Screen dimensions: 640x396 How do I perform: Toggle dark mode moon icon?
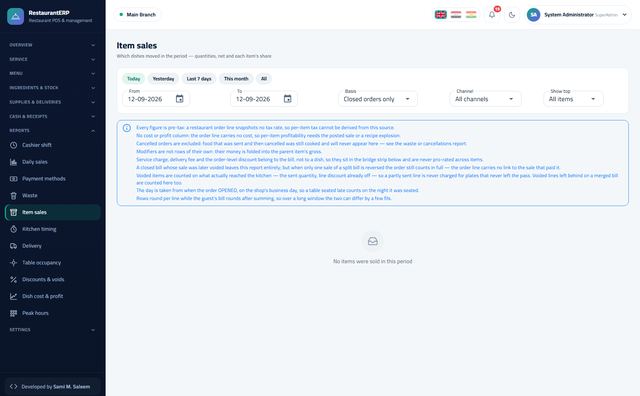(x=512, y=15)
